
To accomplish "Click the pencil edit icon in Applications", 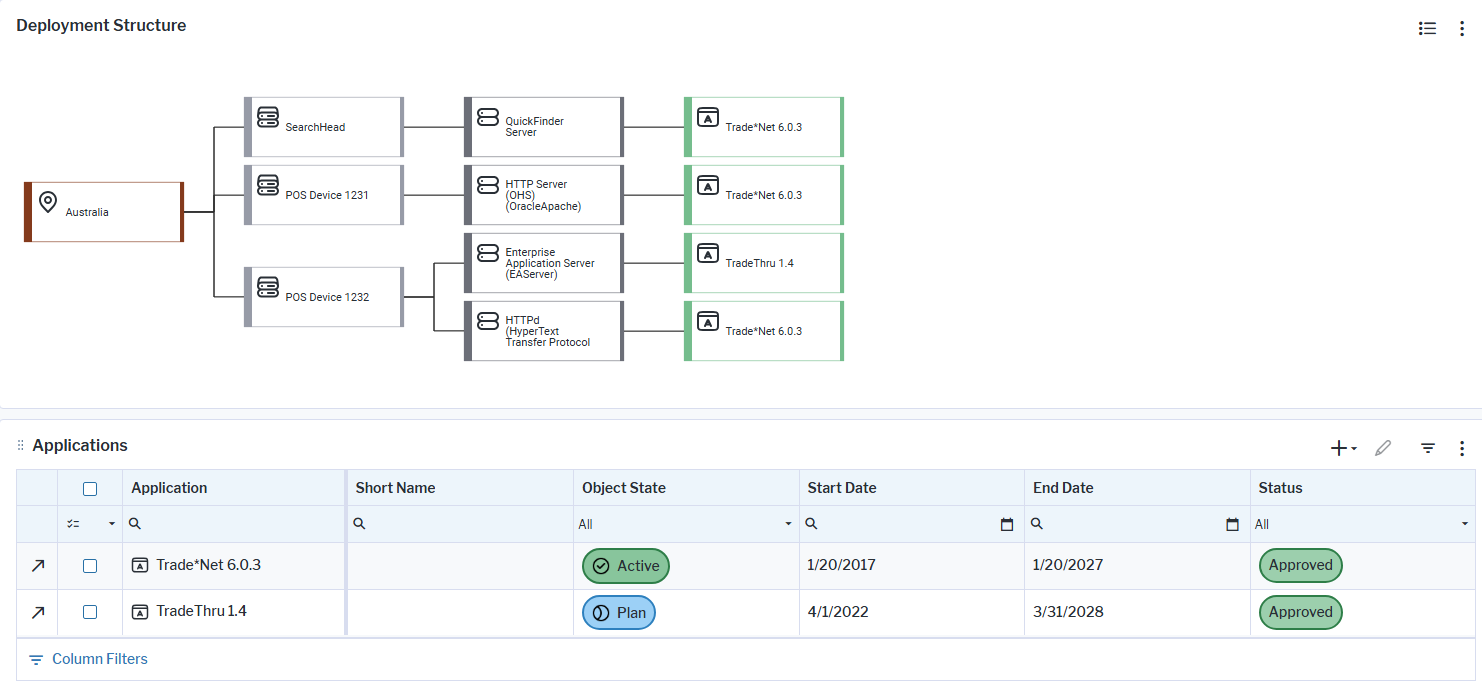I will [1383, 448].
